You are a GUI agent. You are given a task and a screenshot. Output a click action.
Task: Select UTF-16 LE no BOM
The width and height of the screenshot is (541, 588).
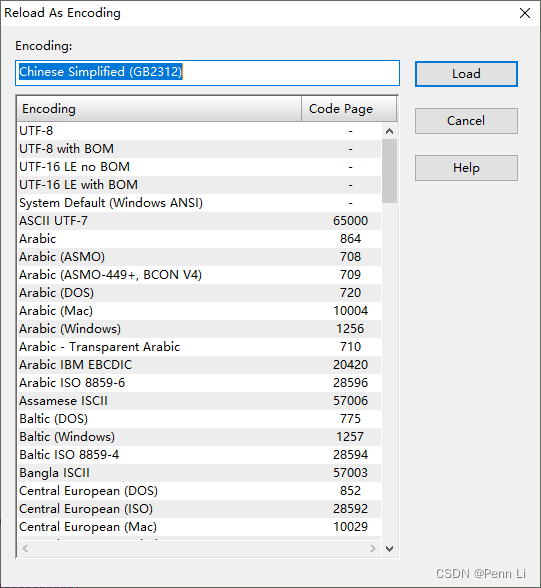coord(199,167)
